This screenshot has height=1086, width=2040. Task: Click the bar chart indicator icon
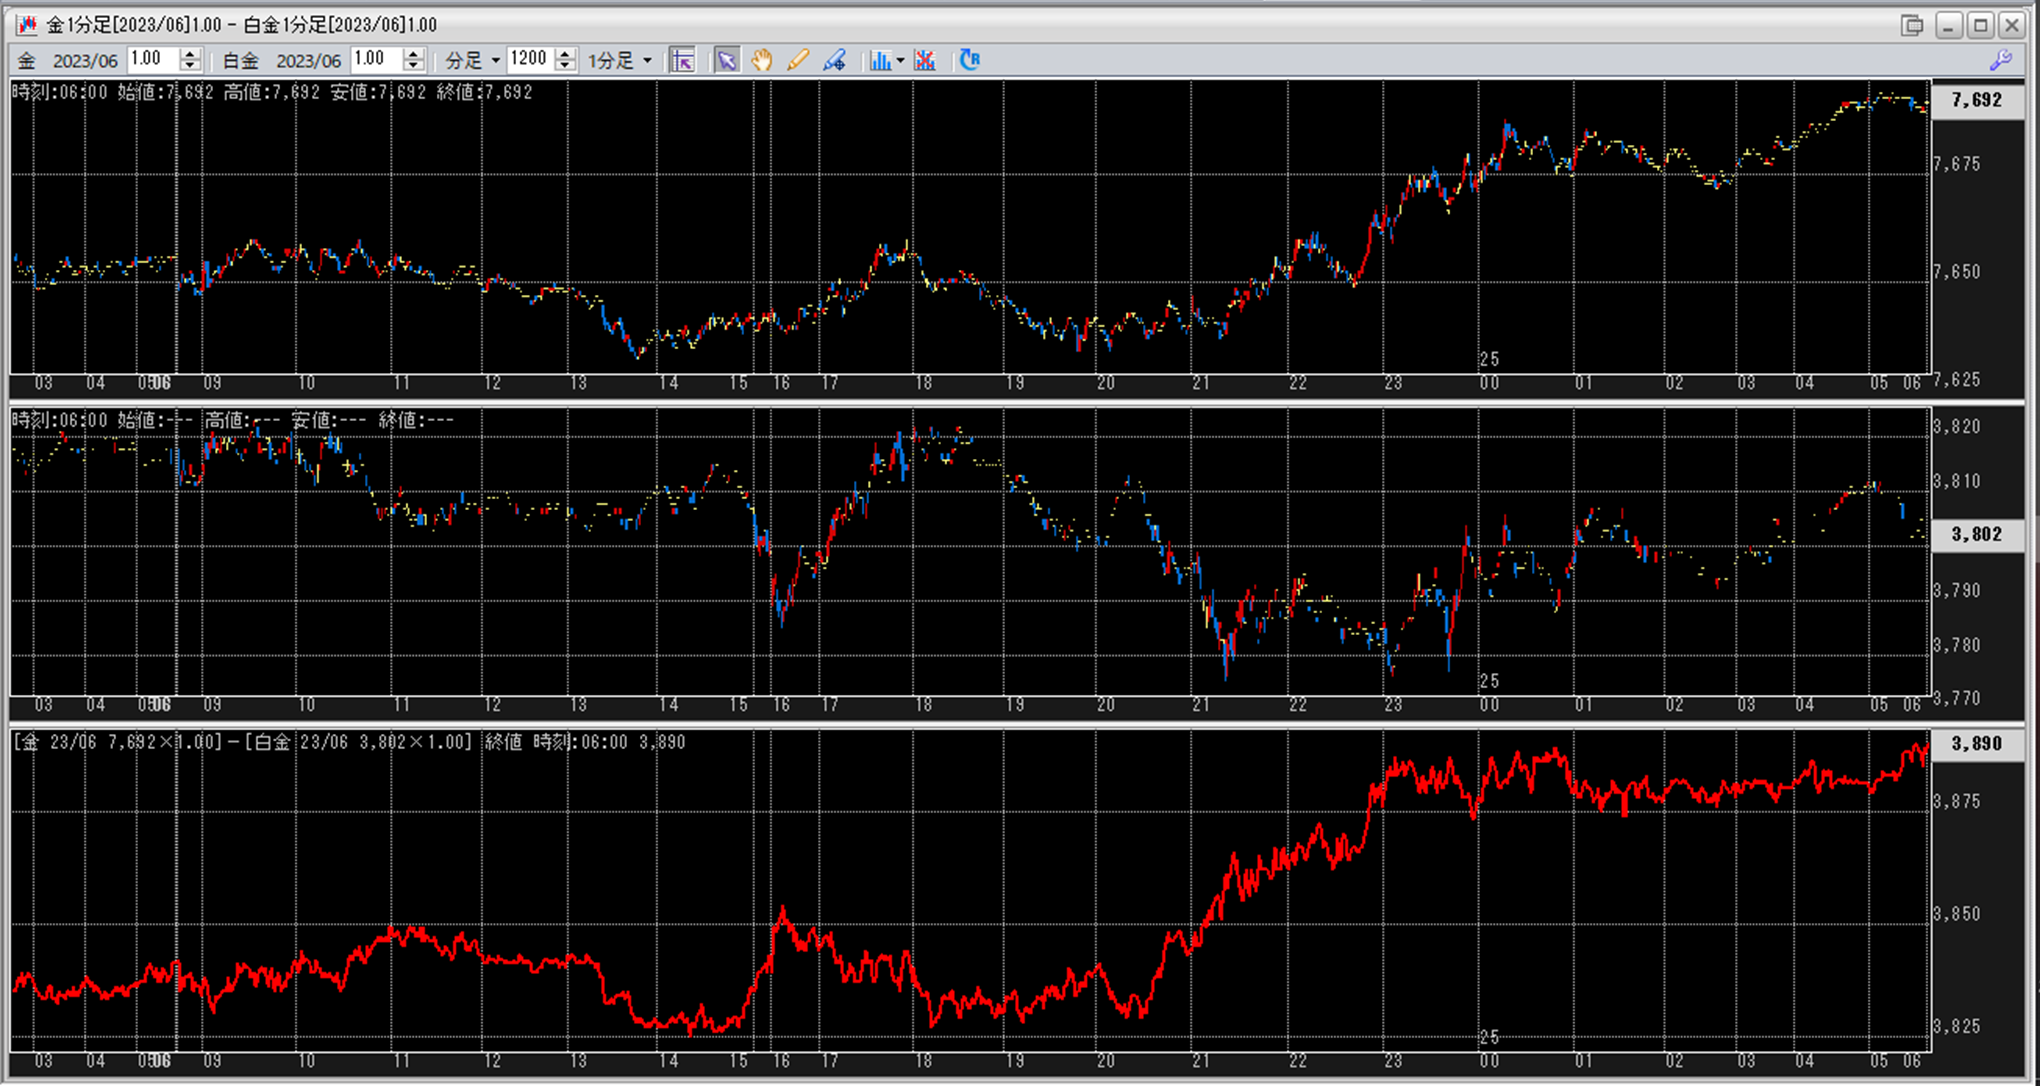879,60
